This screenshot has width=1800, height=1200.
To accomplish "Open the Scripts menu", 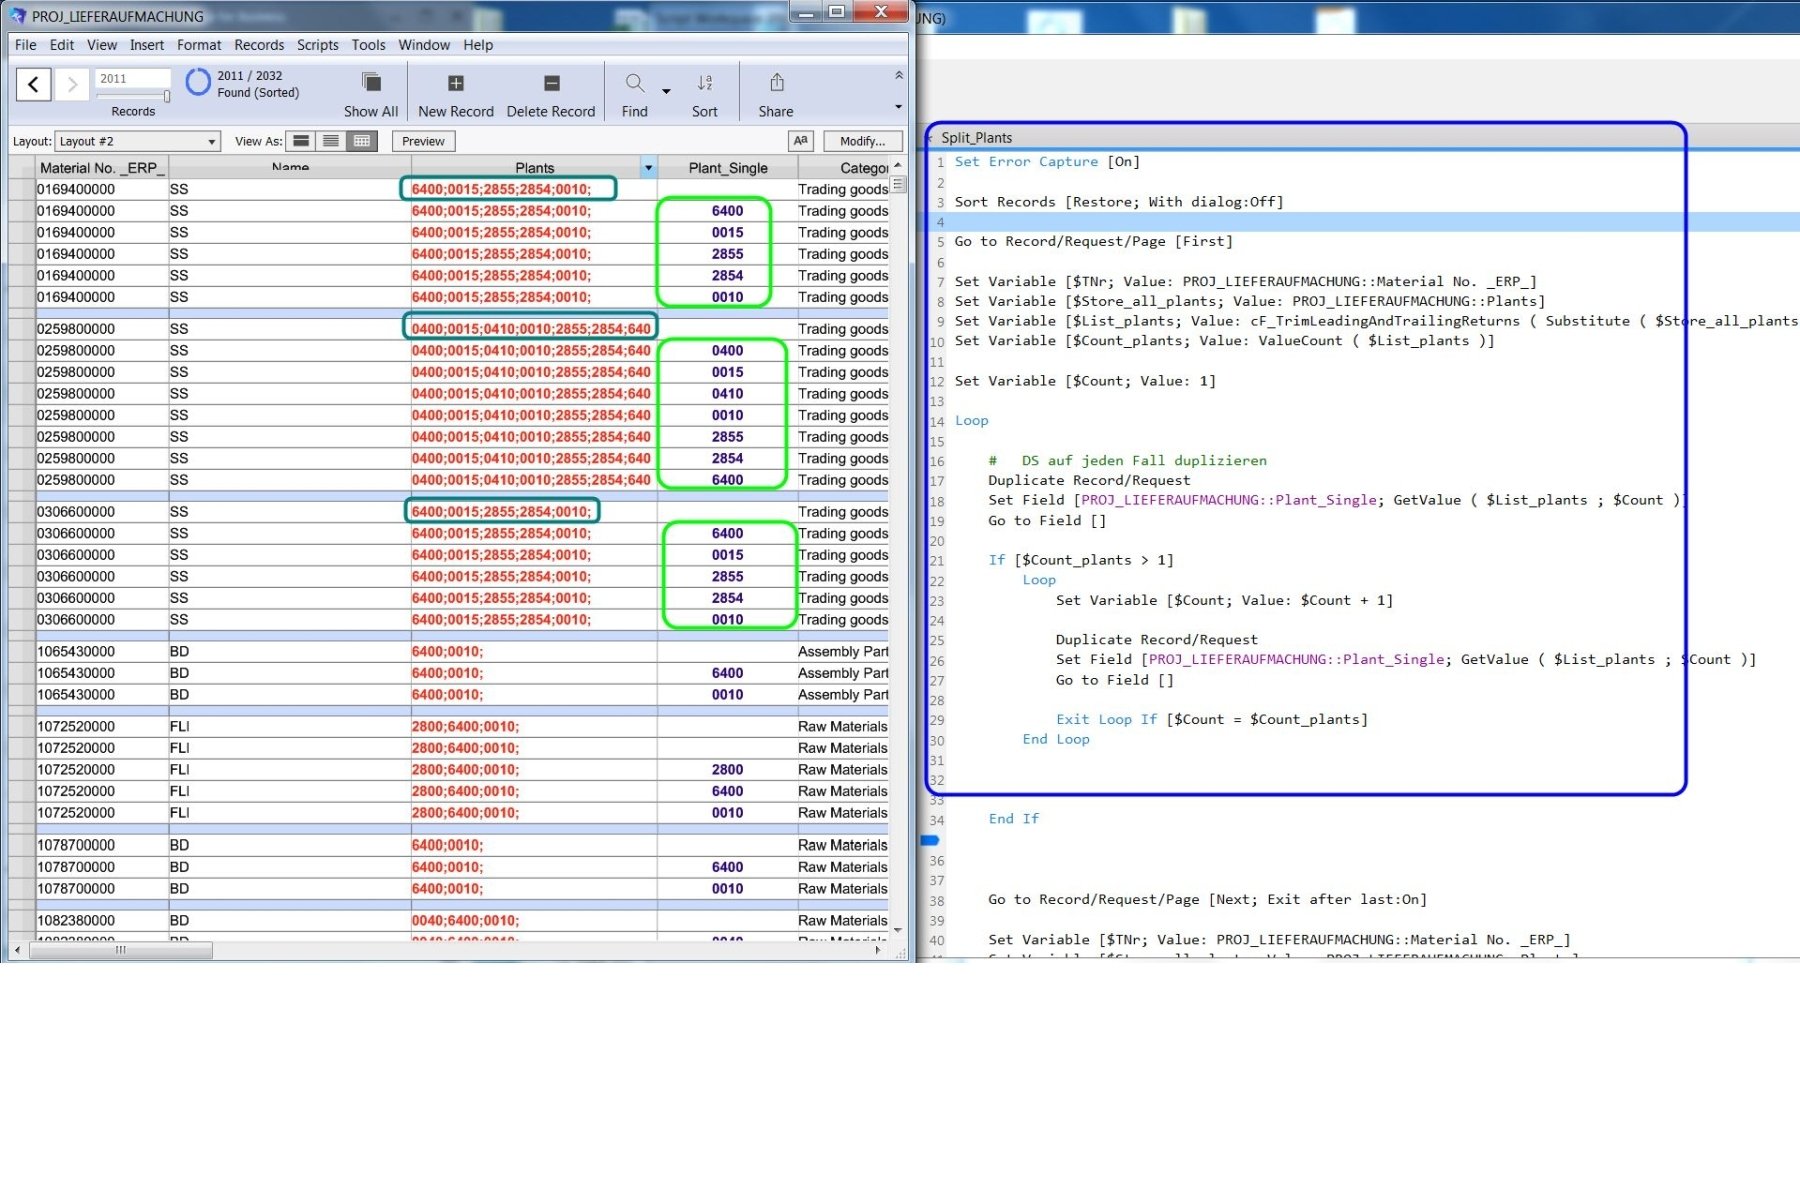I will click(x=317, y=45).
